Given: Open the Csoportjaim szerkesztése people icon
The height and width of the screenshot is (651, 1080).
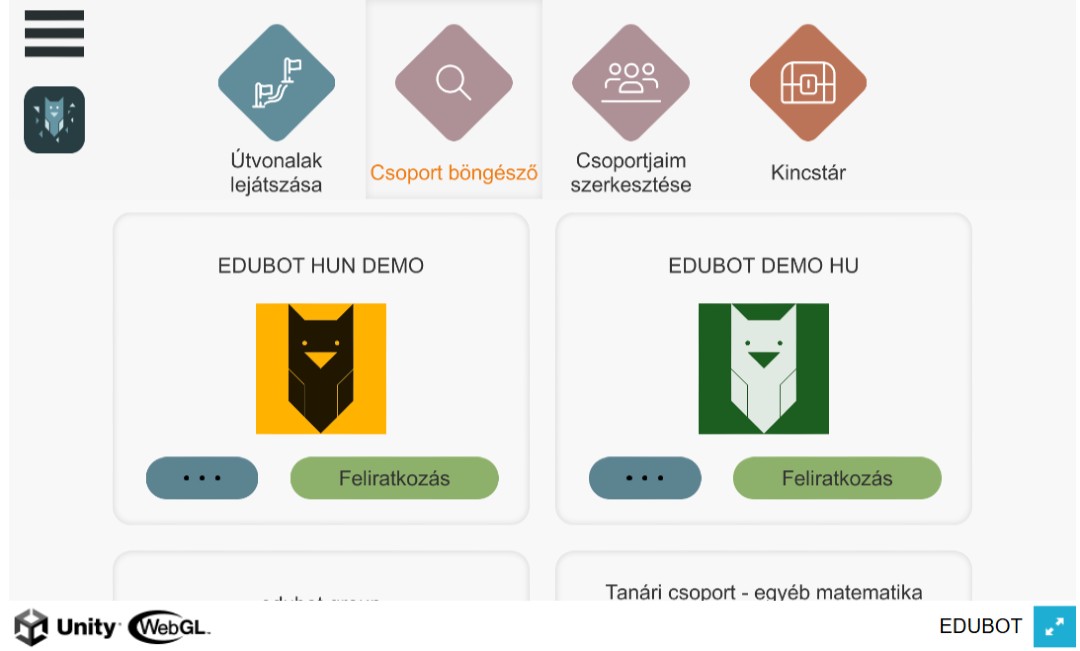Looking at the screenshot, I should click(631, 83).
